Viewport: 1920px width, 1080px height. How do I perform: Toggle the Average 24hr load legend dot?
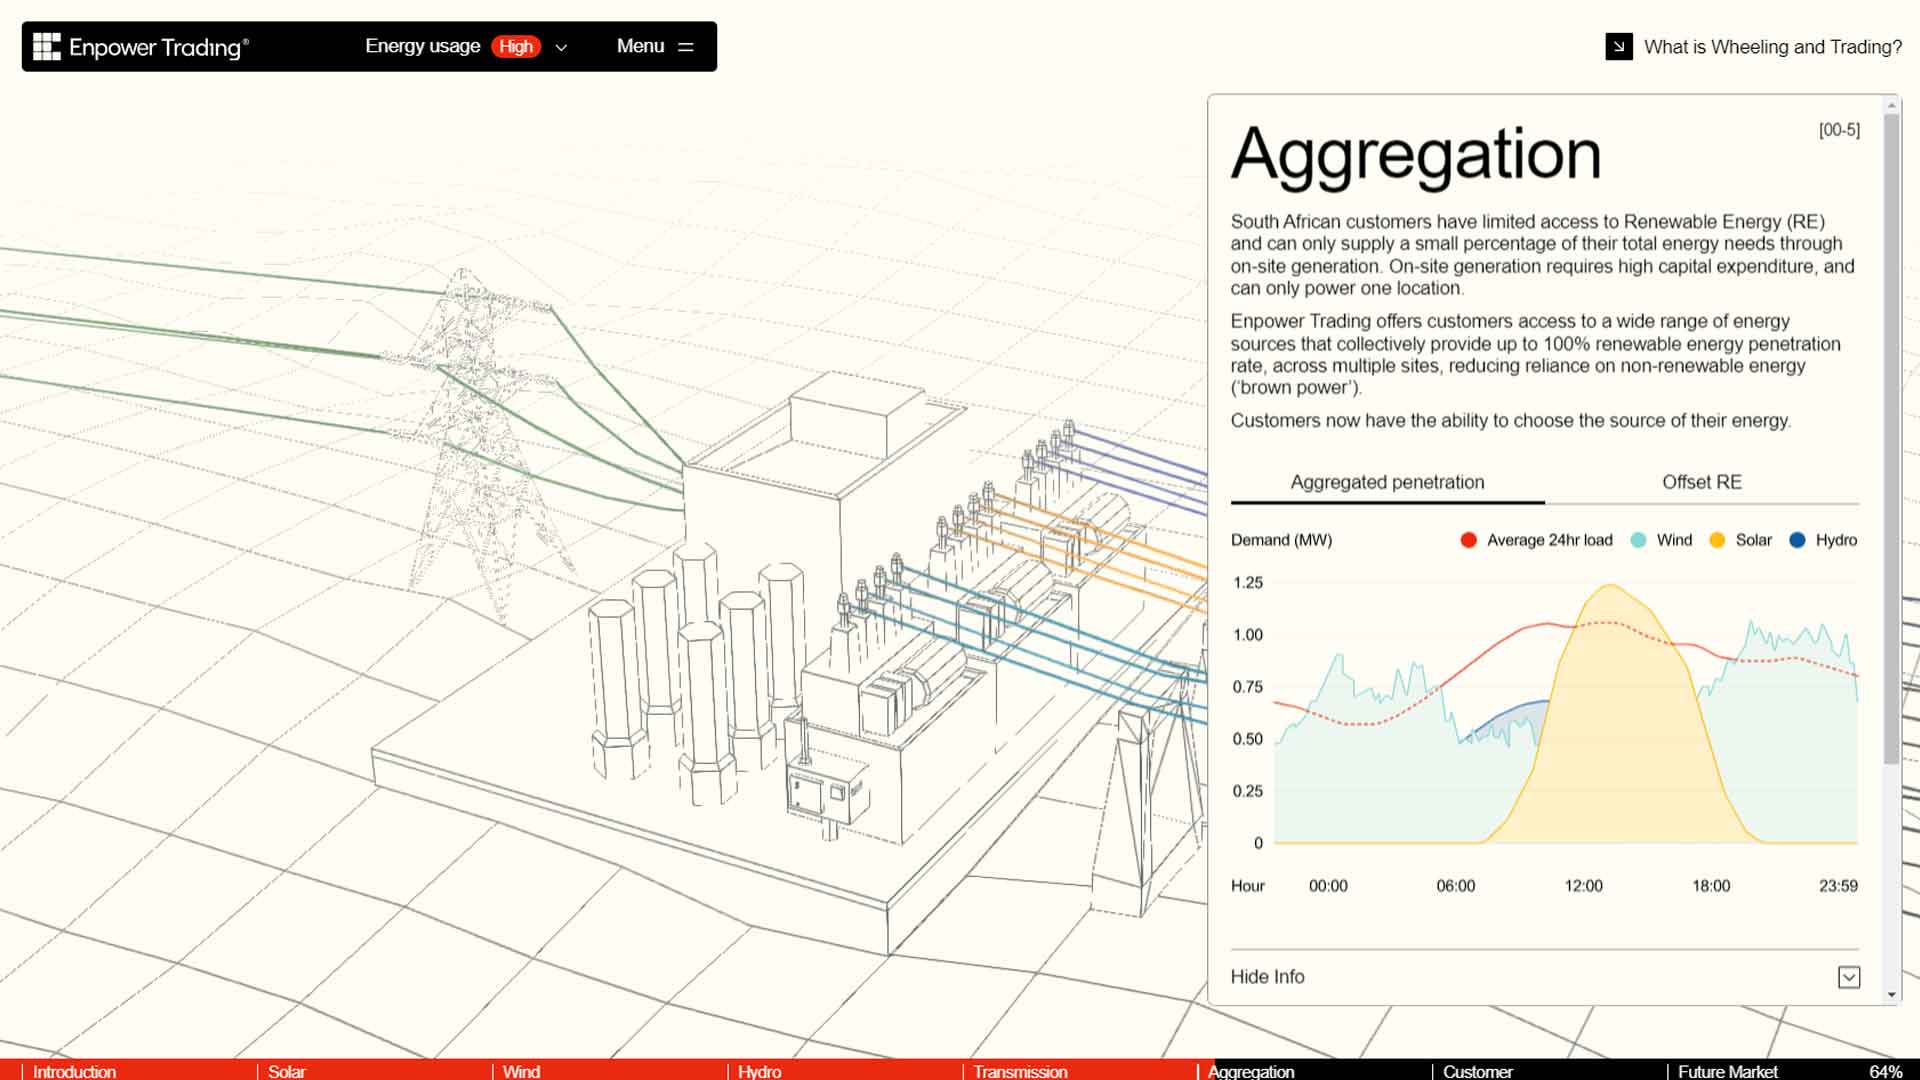1468,540
